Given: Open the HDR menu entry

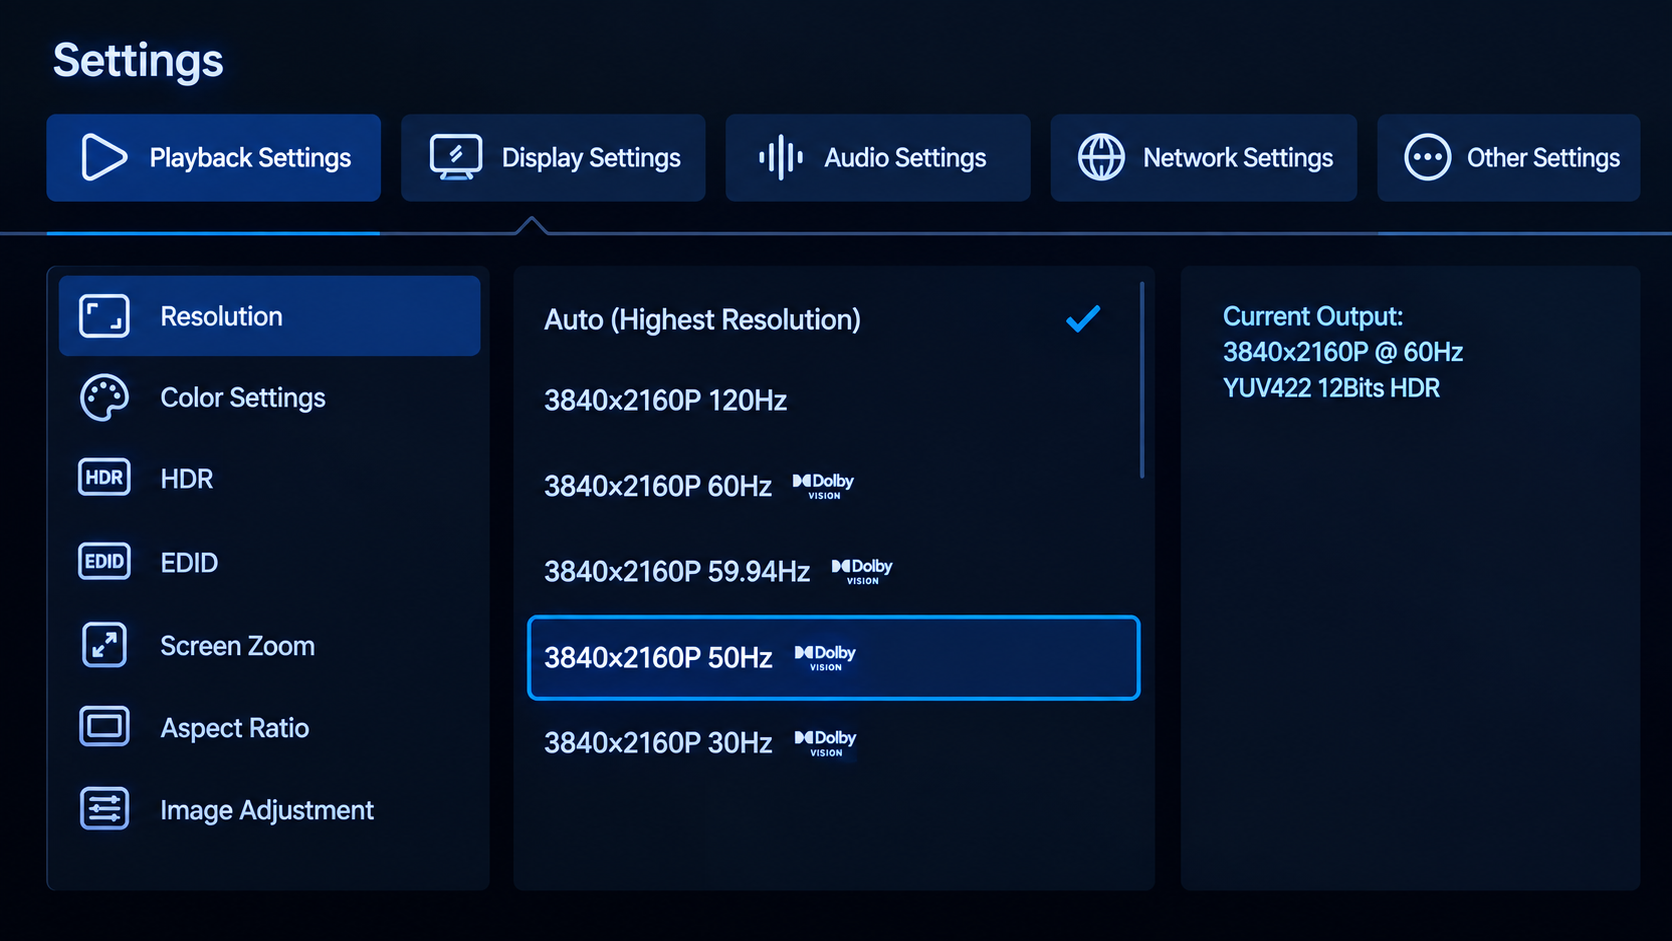Looking at the screenshot, I should point(270,478).
